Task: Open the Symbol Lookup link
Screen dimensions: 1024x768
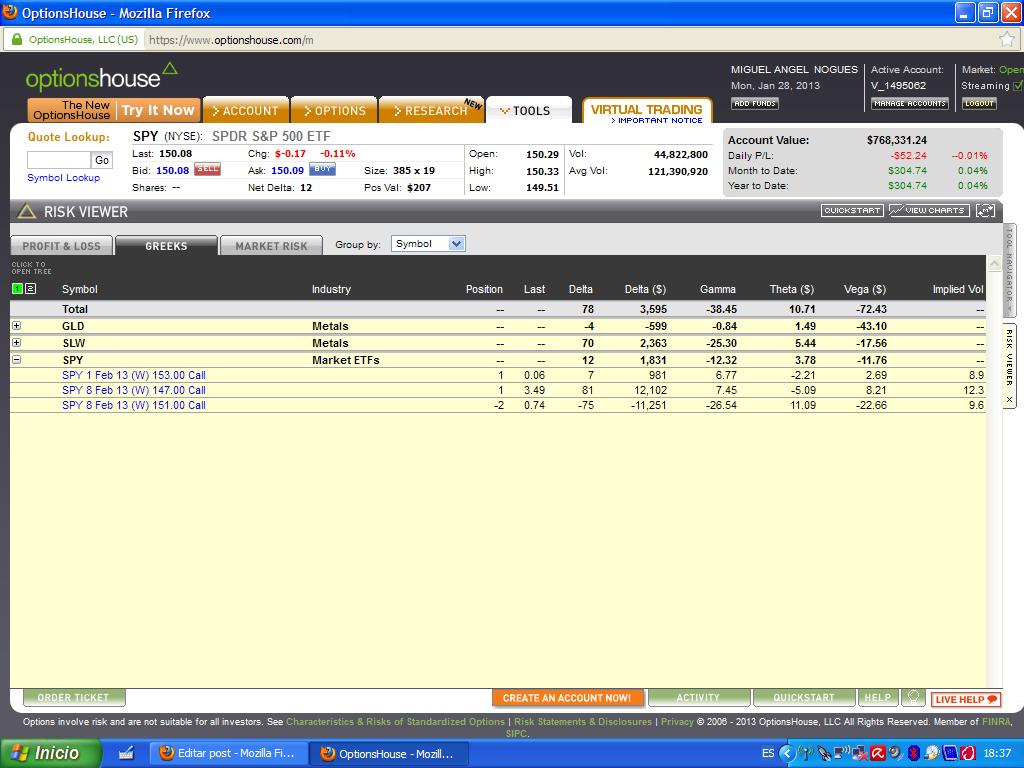Action: [63, 178]
